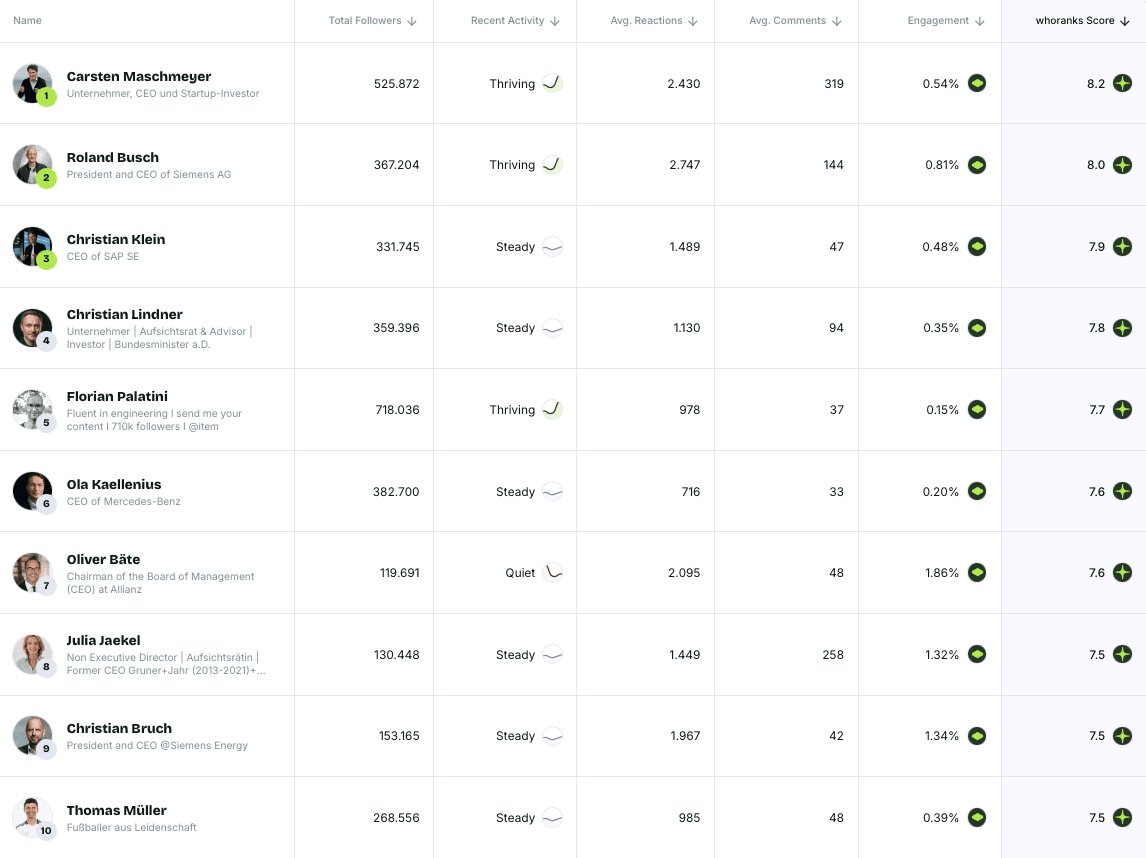Click engagement badge next to 0.81%
The height and width of the screenshot is (858, 1146).
(977, 165)
